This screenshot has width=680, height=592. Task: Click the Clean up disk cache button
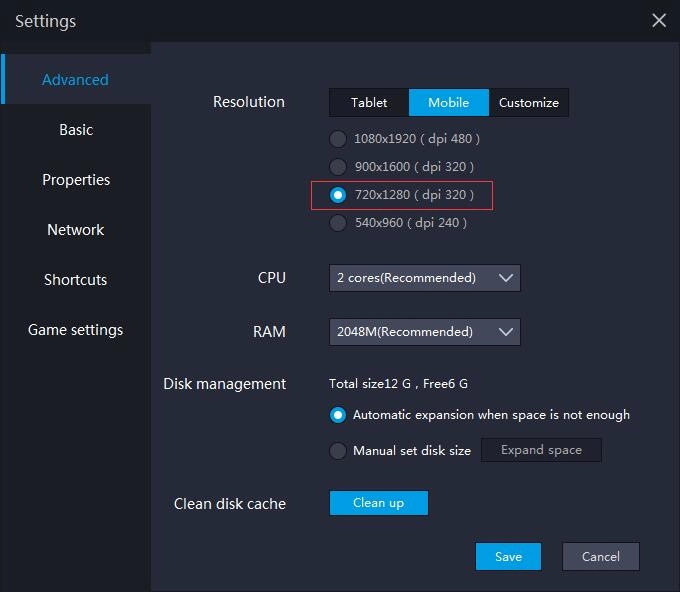pos(379,503)
